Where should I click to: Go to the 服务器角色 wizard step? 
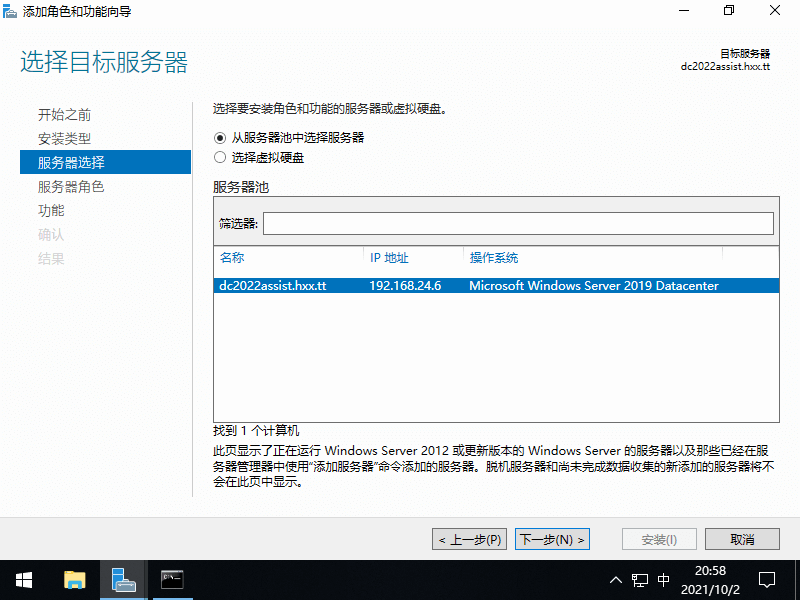click(71, 187)
